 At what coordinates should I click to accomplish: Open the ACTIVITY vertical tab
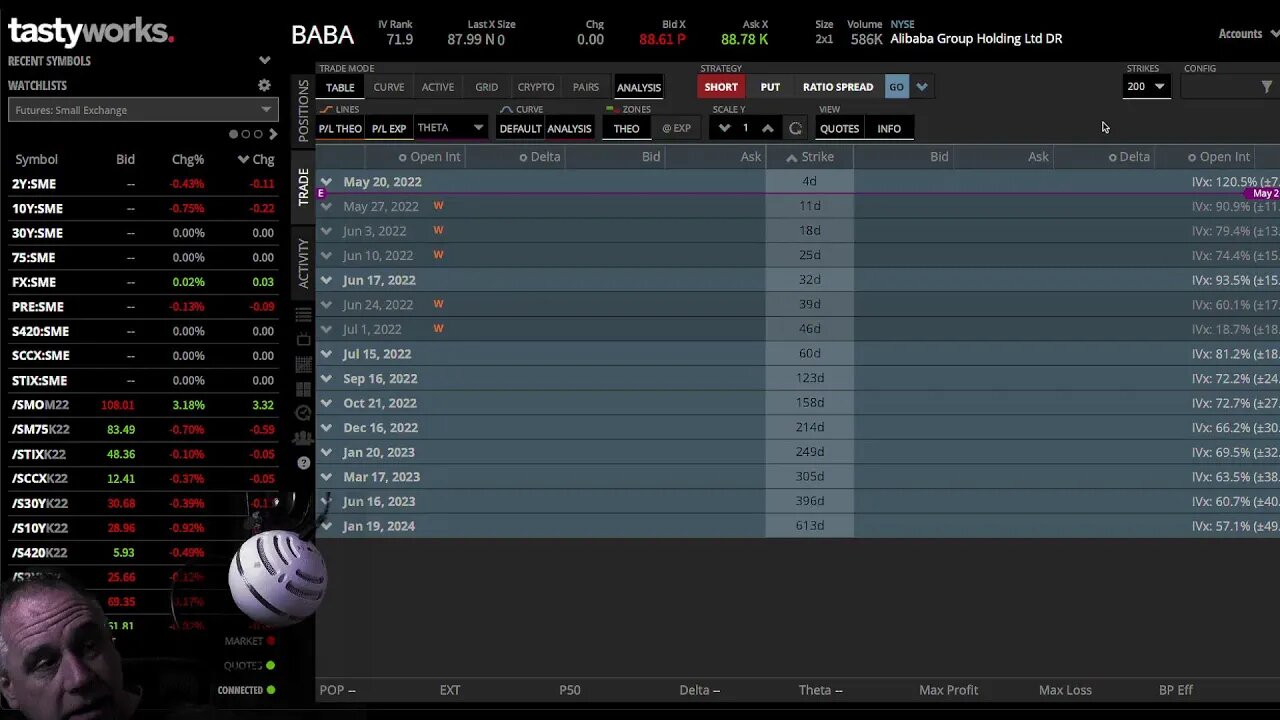coord(304,263)
